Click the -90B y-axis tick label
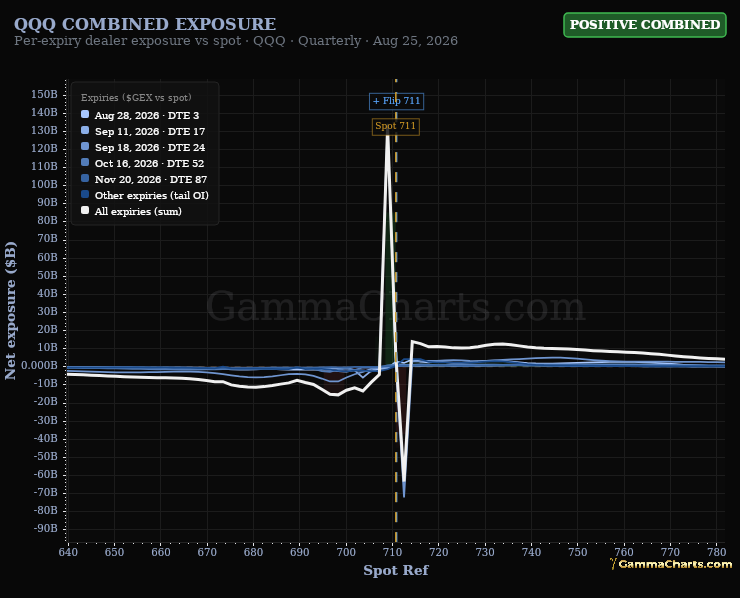This screenshot has height=598, width=740. pos(46,529)
